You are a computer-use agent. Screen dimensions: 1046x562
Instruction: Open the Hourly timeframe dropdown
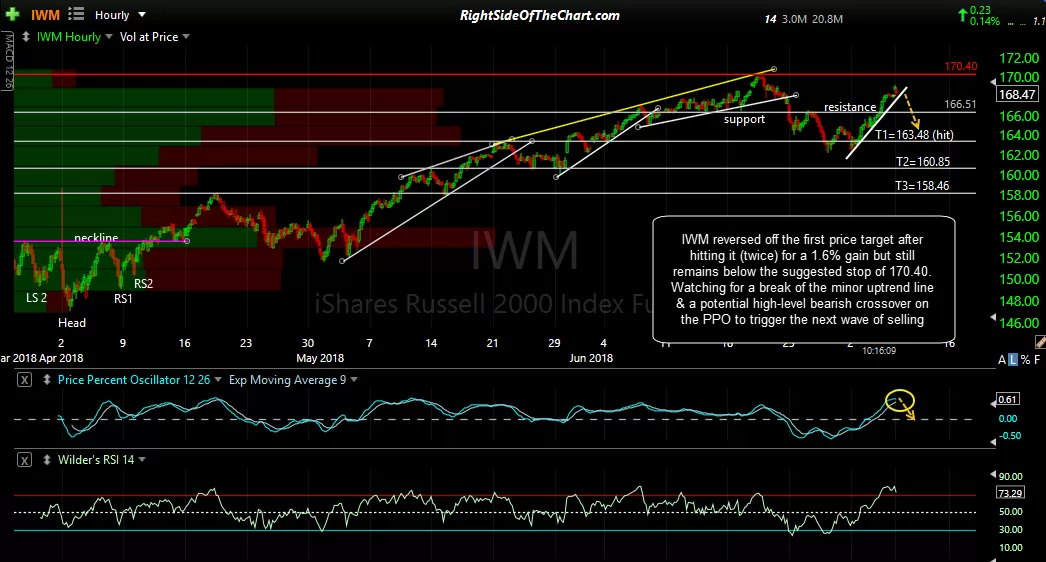coord(120,15)
